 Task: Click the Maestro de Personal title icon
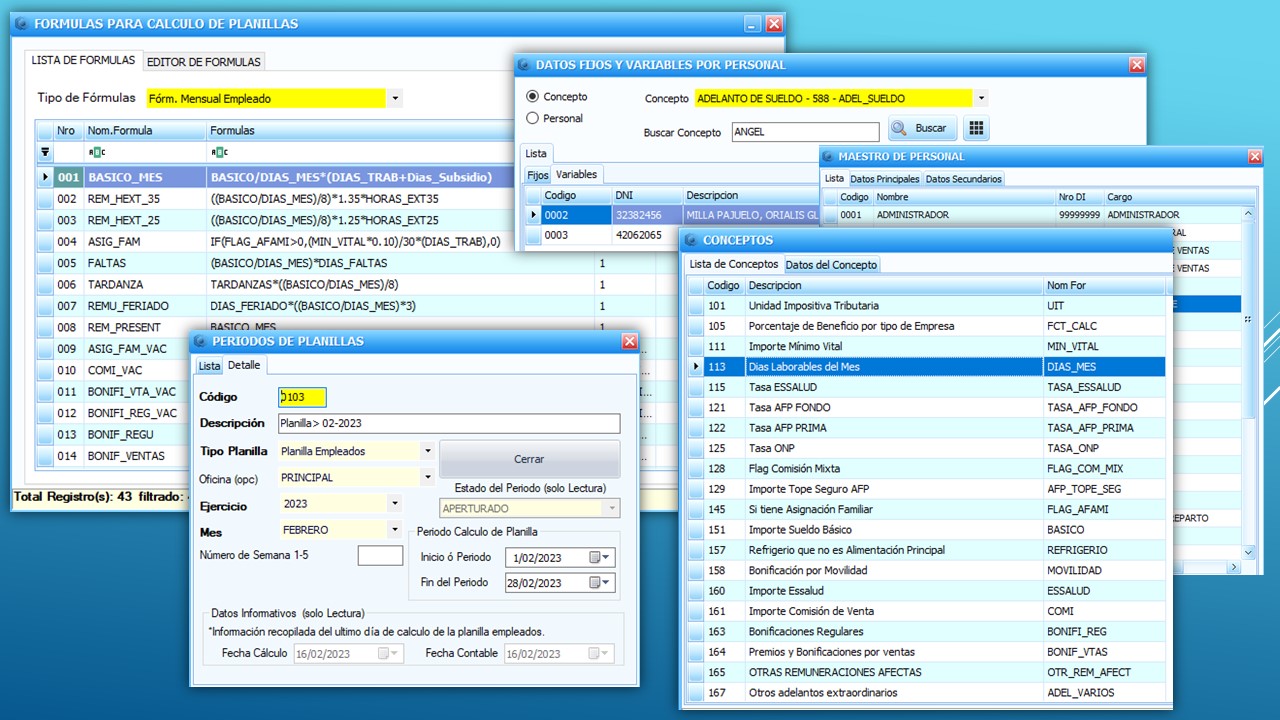[x=827, y=157]
